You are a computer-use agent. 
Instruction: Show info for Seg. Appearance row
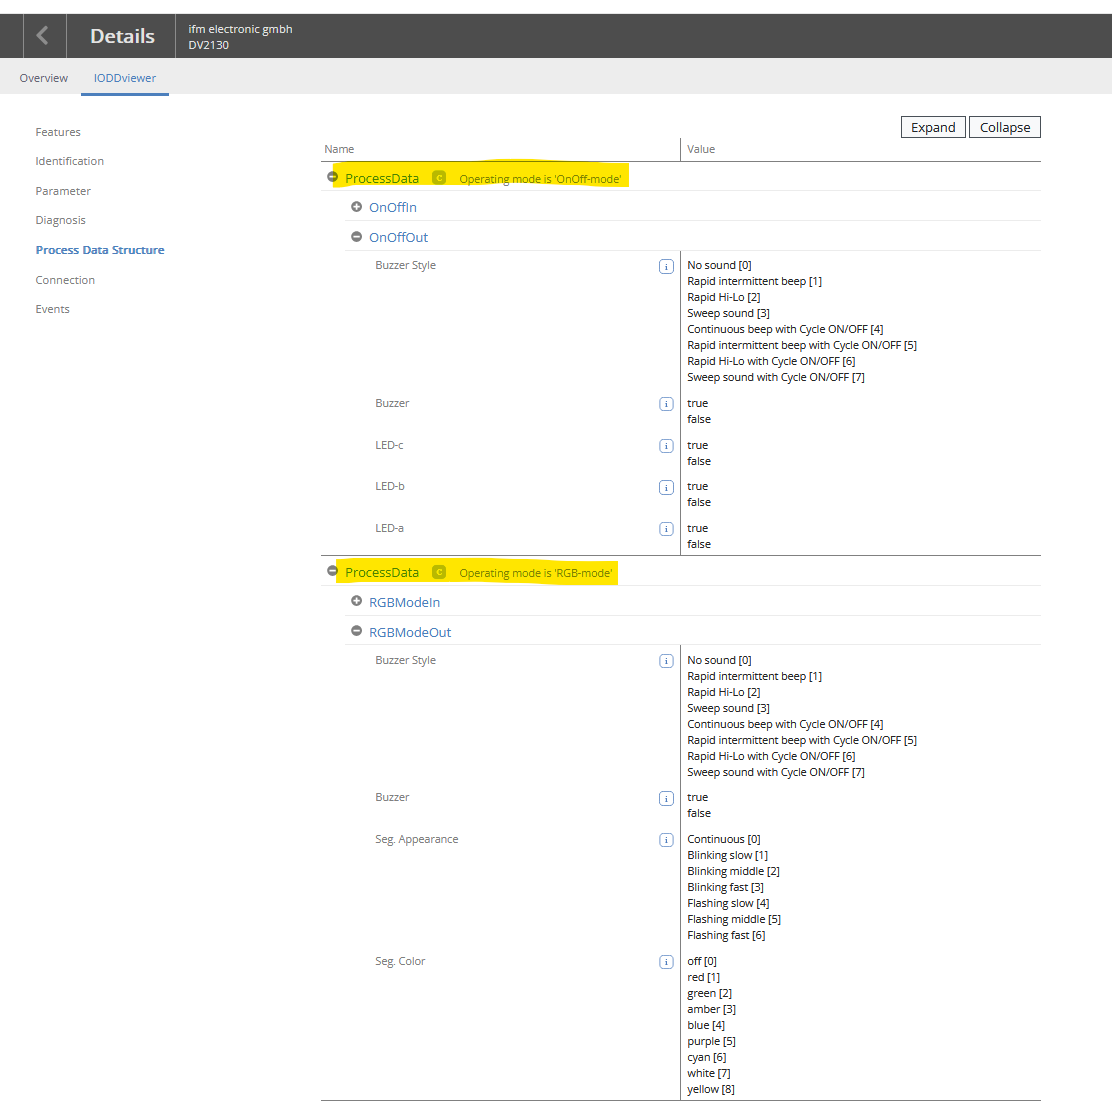666,840
